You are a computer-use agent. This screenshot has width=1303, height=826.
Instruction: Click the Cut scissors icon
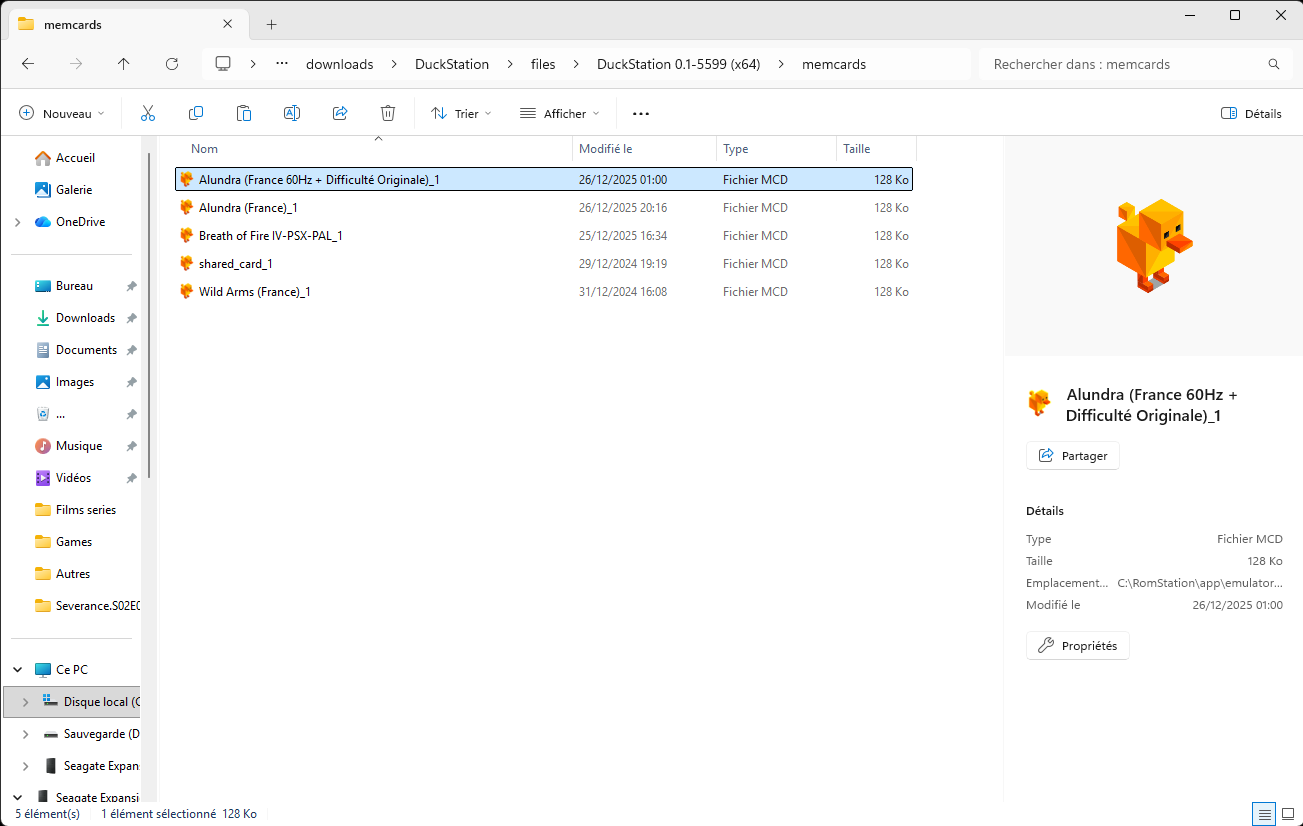[x=148, y=114]
